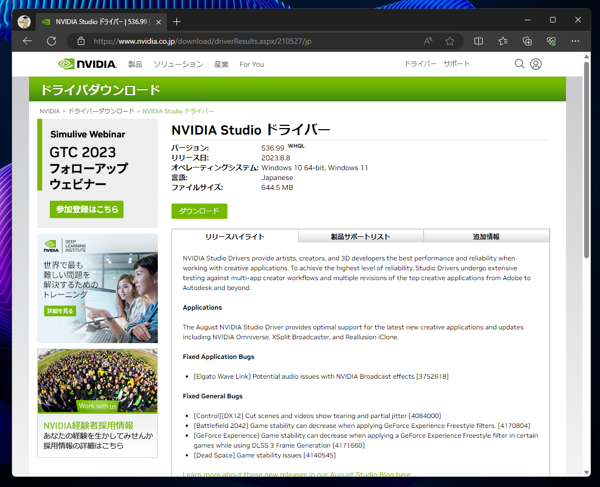Click the green ダウンロード button
The height and width of the screenshot is (487, 600).
[x=199, y=211]
